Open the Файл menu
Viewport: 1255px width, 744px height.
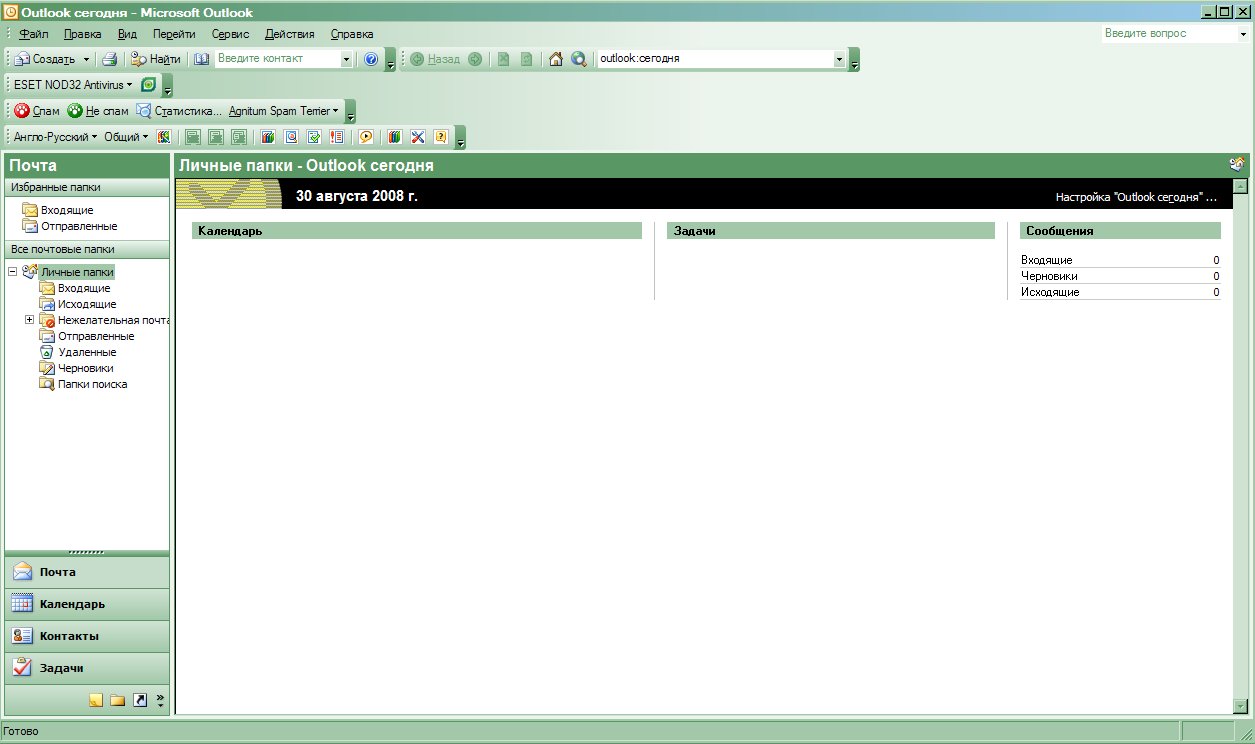34,34
